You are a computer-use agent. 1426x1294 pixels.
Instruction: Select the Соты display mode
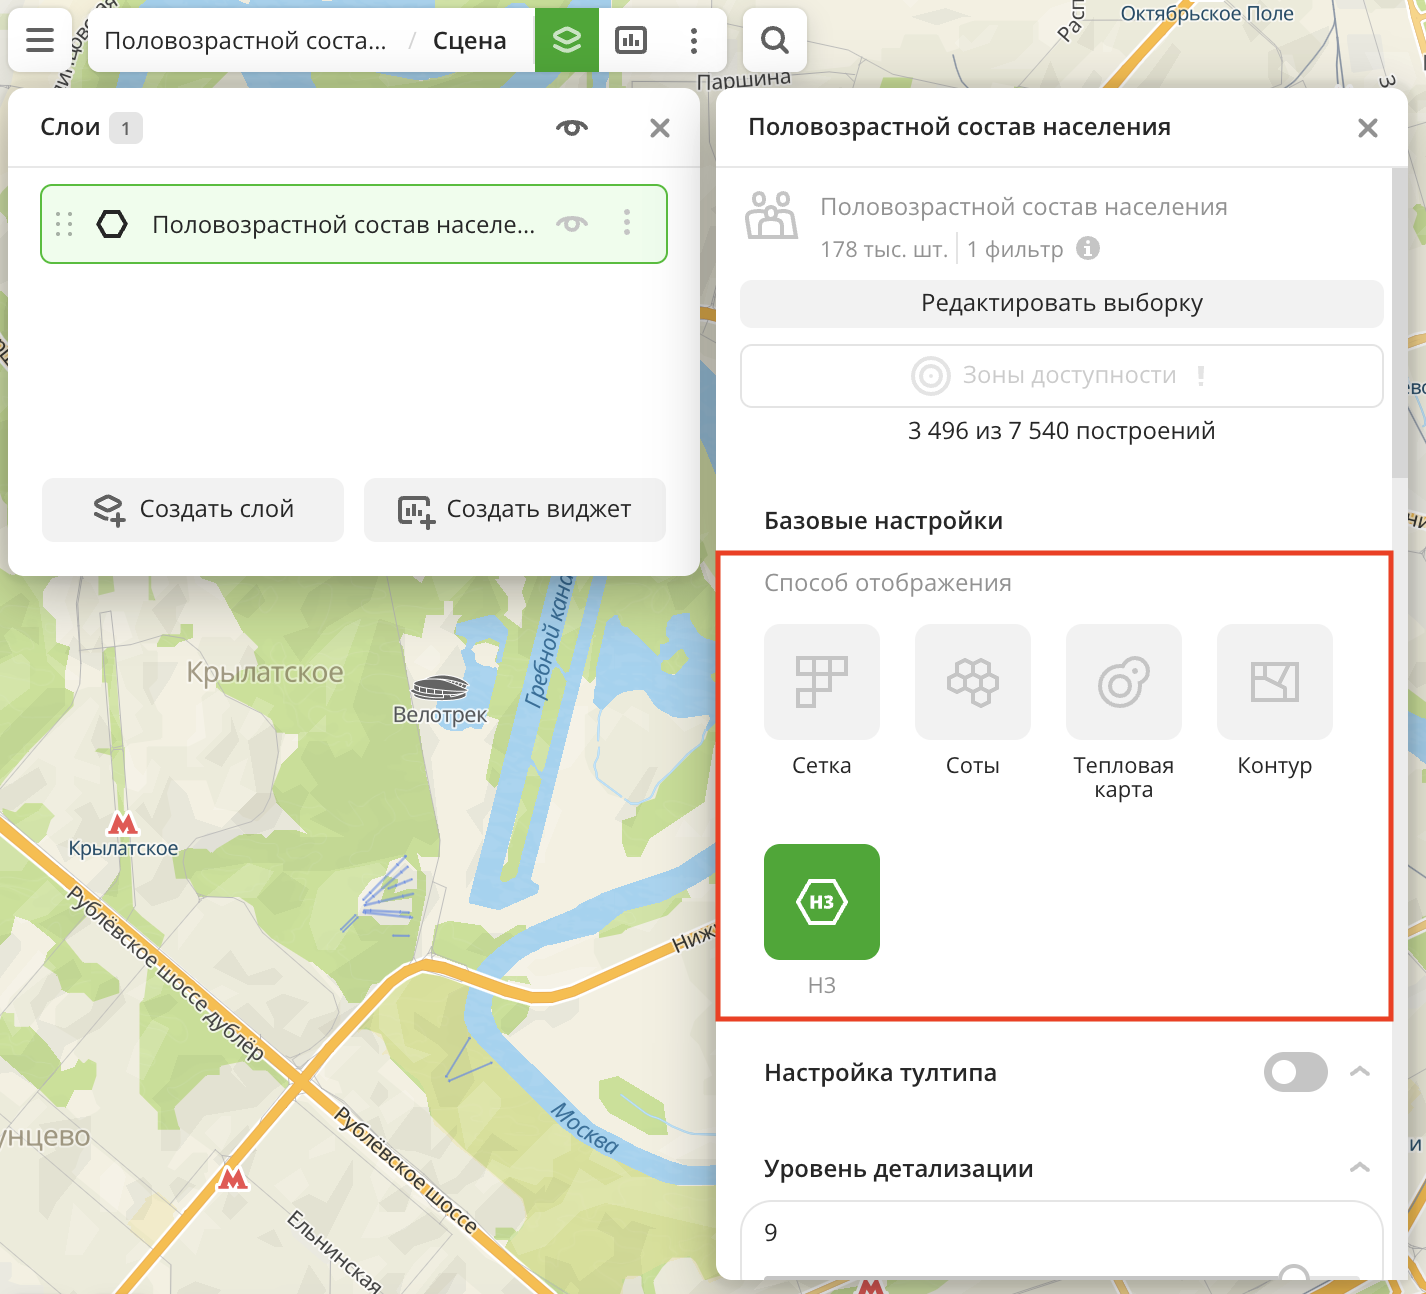click(972, 682)
